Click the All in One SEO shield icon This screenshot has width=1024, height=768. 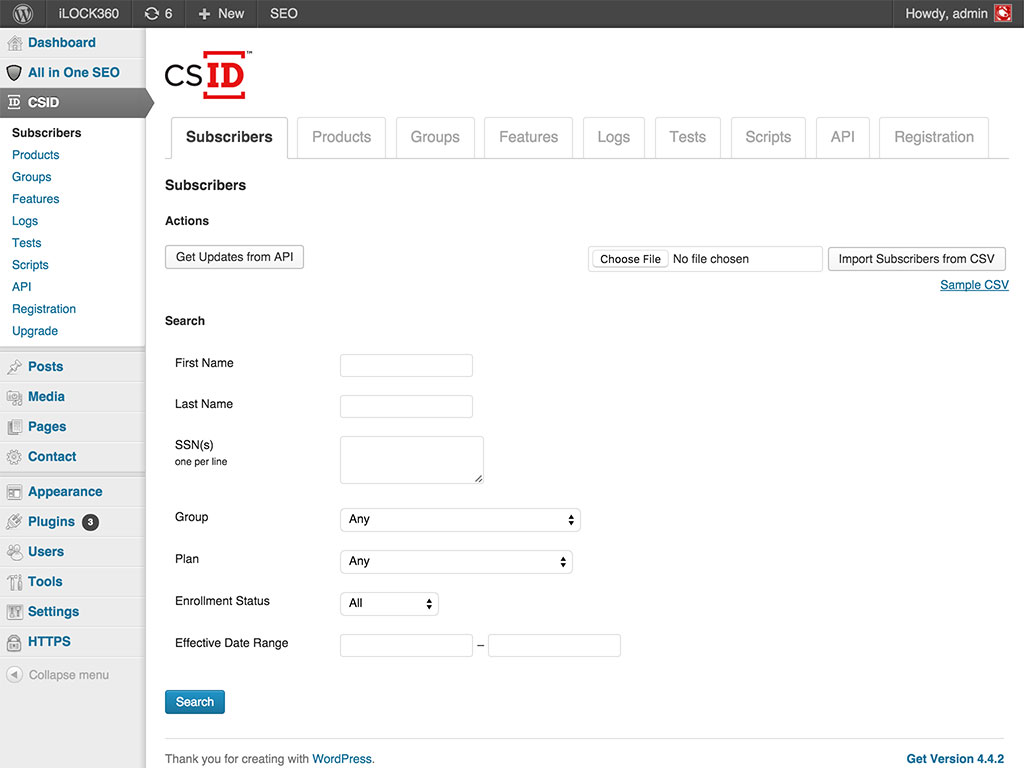[14, 72]
